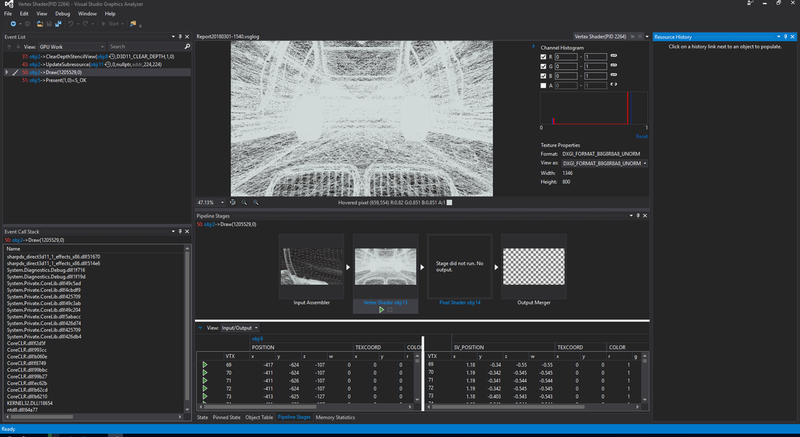Screen dimensions: 800x437
Task: Uncheck the G channel checkbox
Action: [543, 66]
